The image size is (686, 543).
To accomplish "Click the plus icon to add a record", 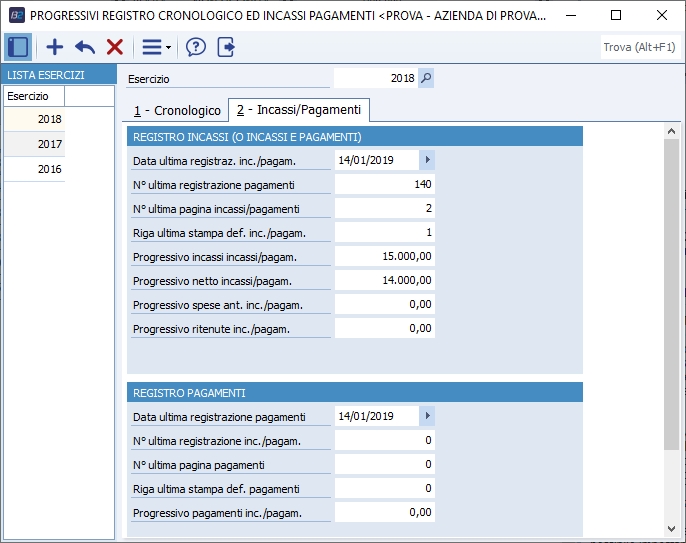I will point(55,47).
